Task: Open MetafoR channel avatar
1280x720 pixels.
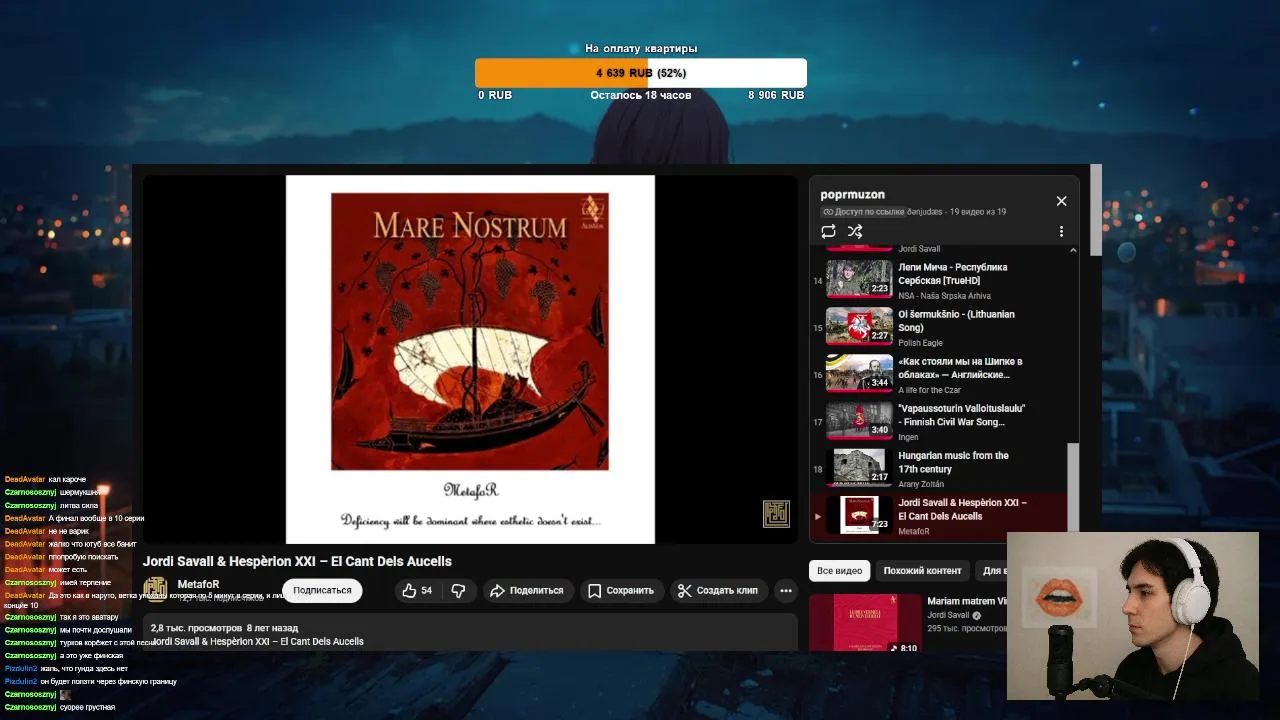Action: coord(155,590)
